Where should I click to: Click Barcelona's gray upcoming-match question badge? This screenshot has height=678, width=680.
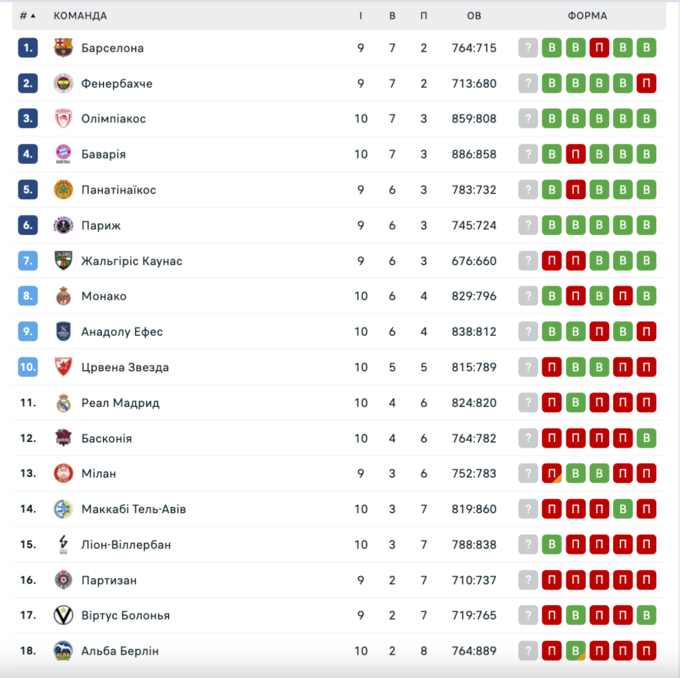528,48
